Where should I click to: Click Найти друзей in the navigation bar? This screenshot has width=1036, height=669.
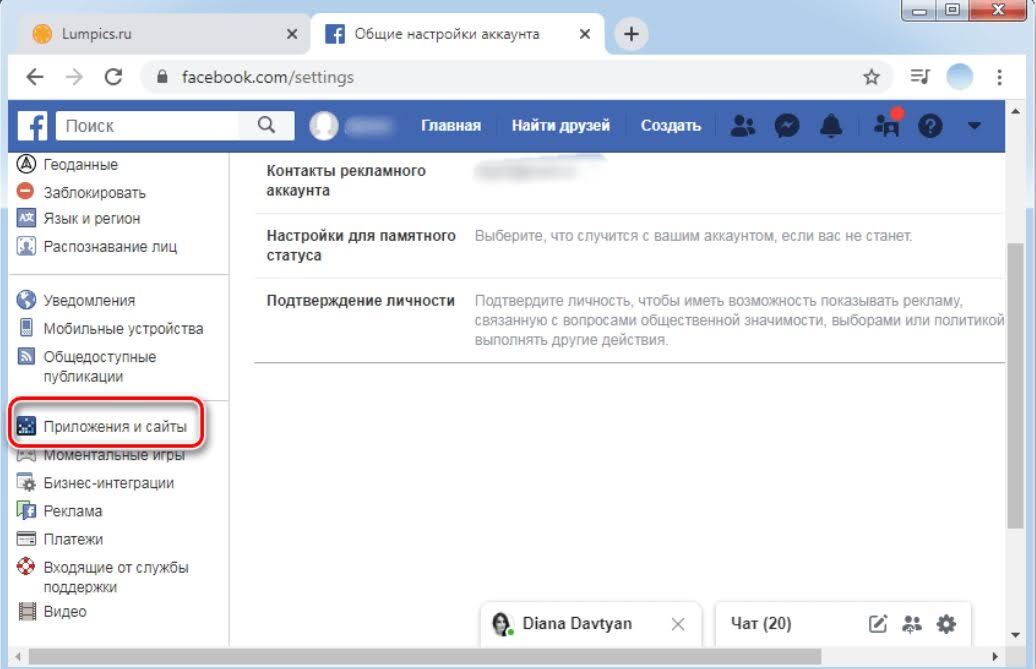[561, 125]
